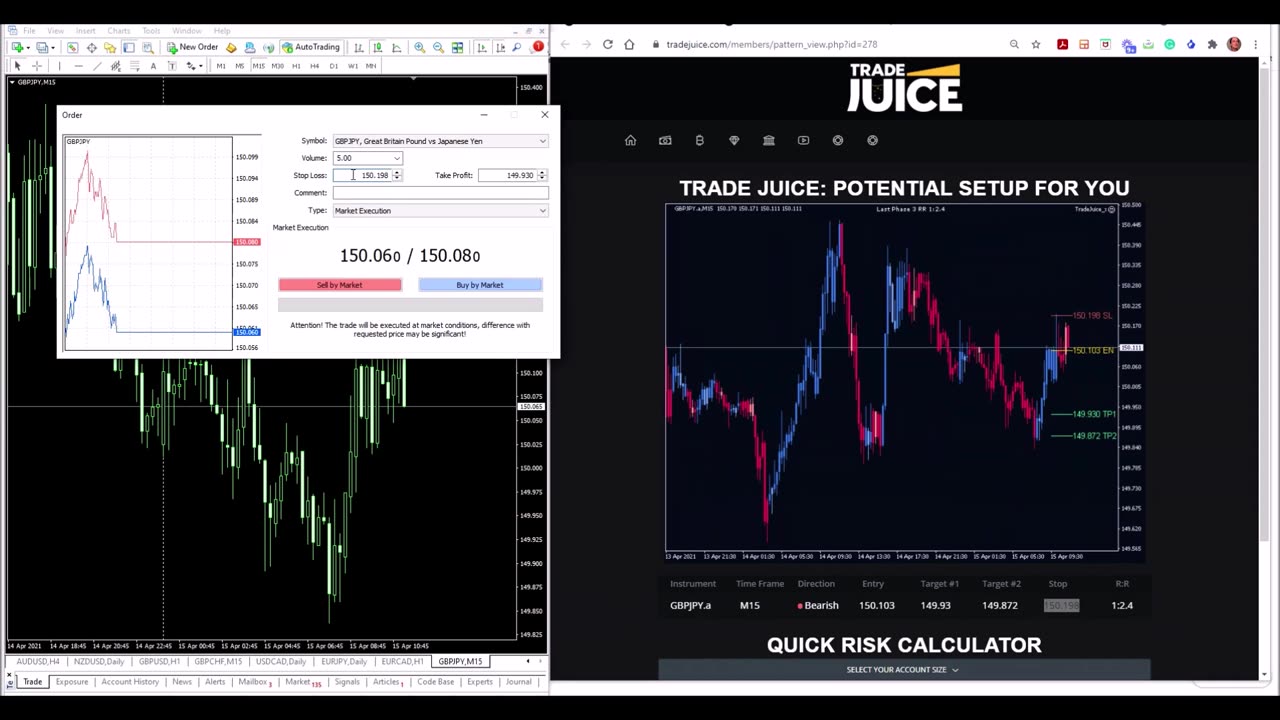Click the Take Profit value field
Screen dimensions: 1280x720
point(507,176)
